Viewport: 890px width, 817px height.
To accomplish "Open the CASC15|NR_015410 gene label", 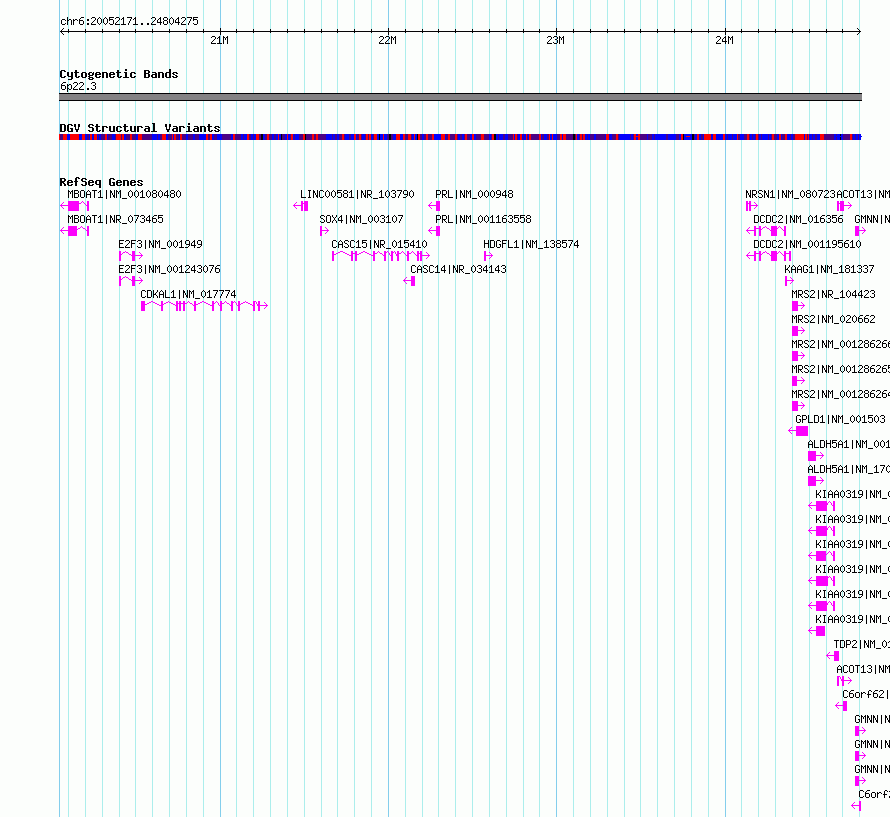I will coord(379,244).
